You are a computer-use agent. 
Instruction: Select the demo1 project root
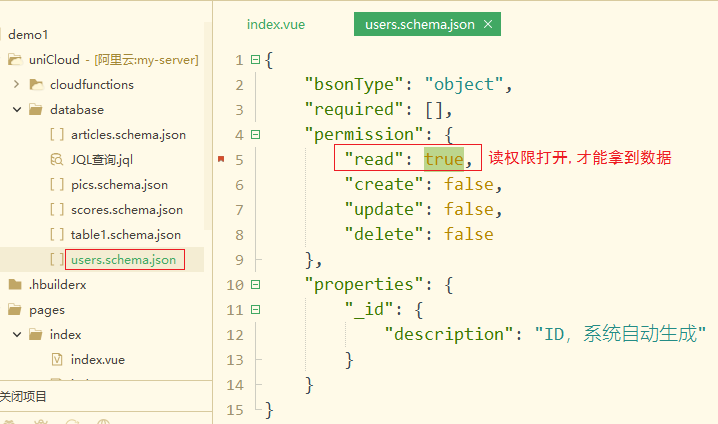coord(28,35)
